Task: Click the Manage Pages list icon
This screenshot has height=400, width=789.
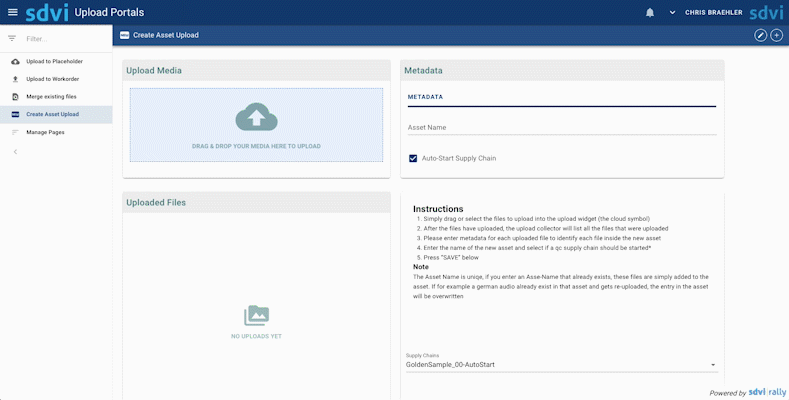Action: click(15, 132)
